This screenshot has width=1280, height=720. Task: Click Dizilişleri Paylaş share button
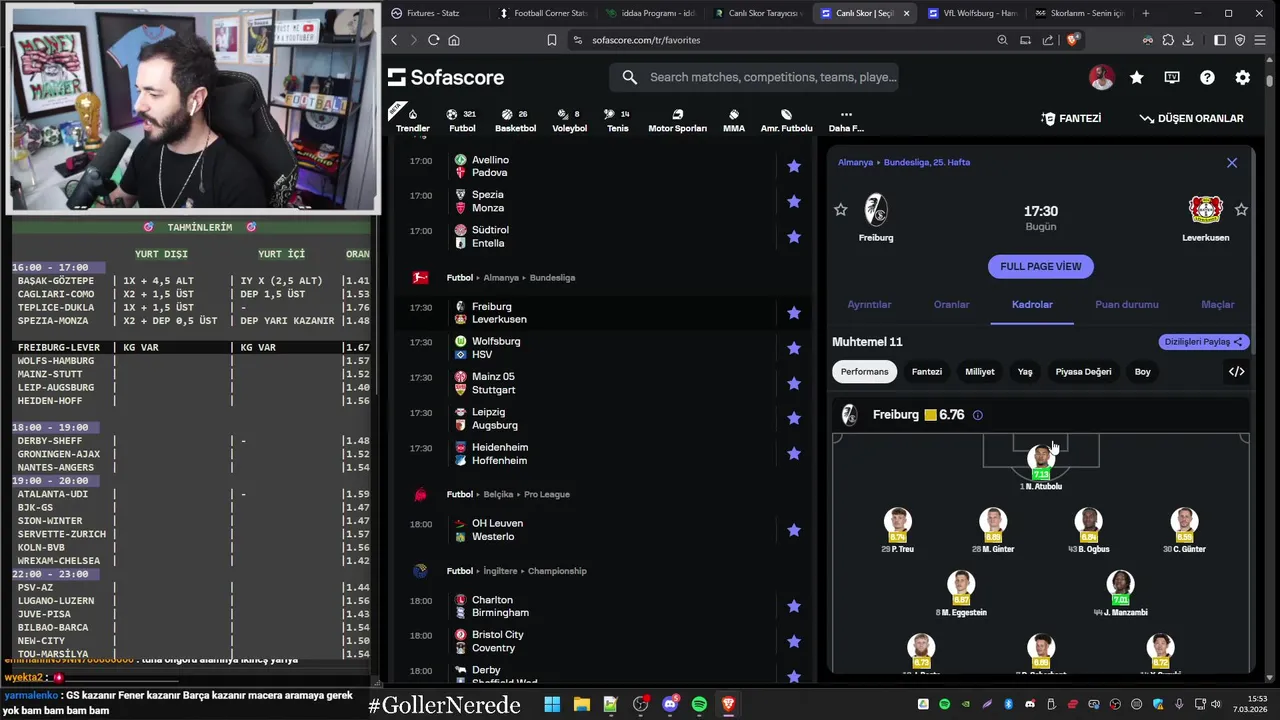[x=1204, y=341]
